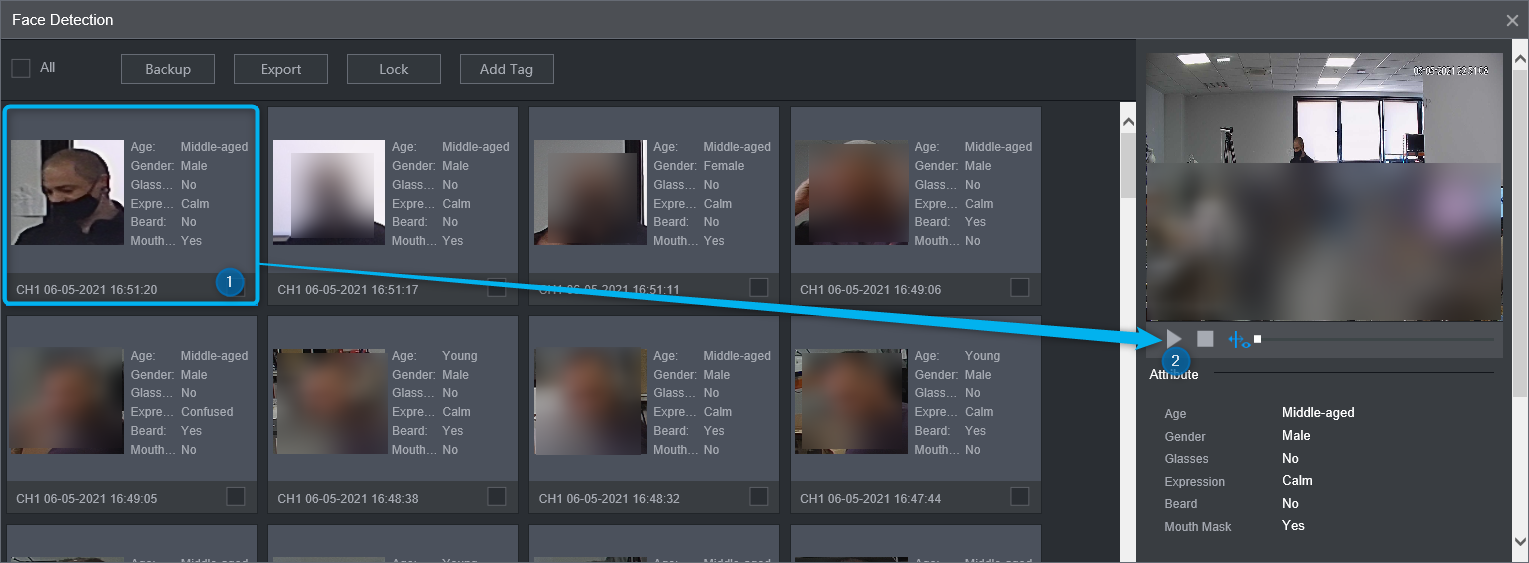Image resolution: width=1529 pixels, height=563 pixels.
Task: Play the selected face detection recording
Action: (x=1174, y=339)
